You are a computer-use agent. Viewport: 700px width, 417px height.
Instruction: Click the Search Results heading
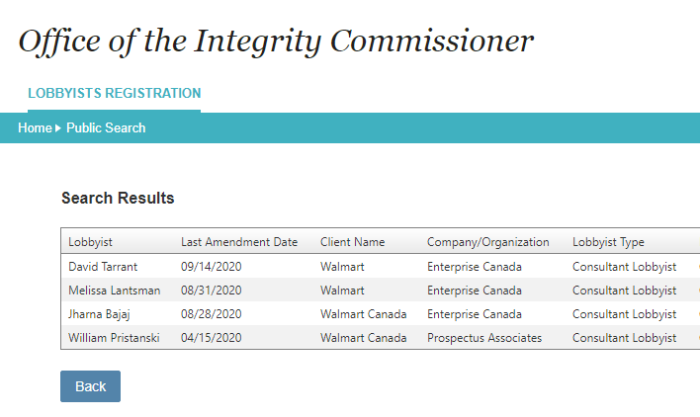click(117, 198)
